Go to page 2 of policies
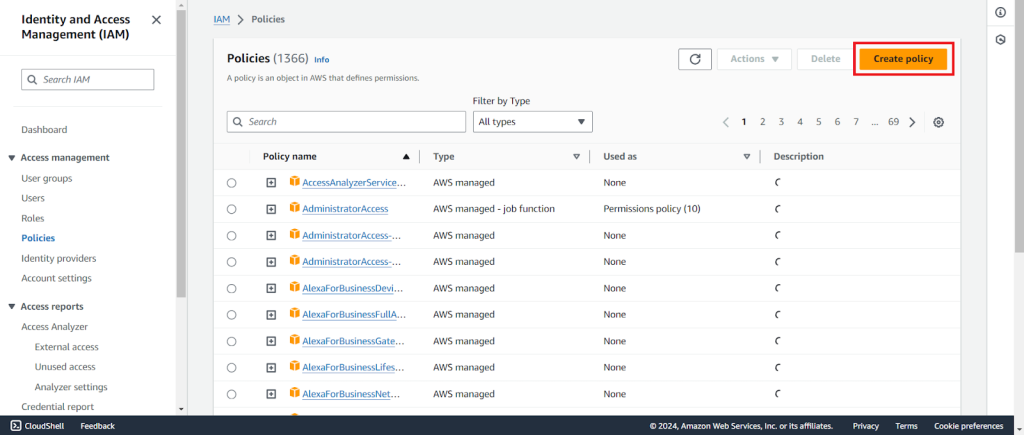The image size is (1024, 435). pos(762,122)
